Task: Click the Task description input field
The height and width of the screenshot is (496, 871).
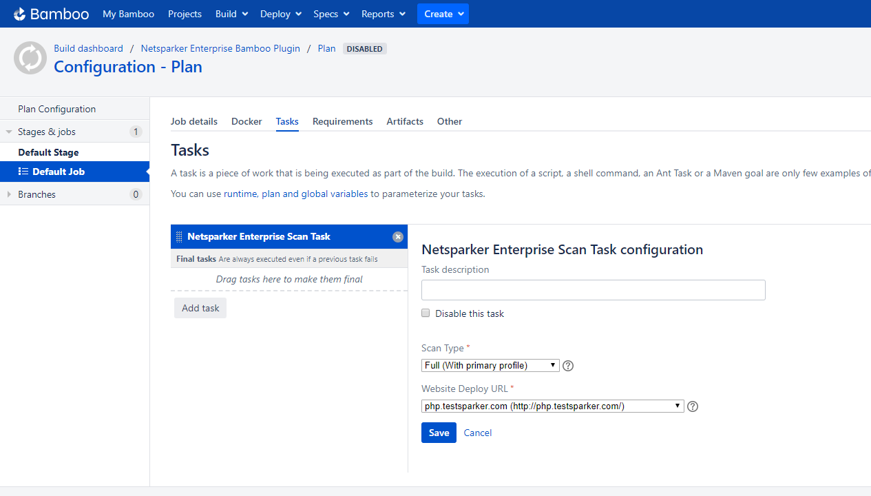Action: 593,290
